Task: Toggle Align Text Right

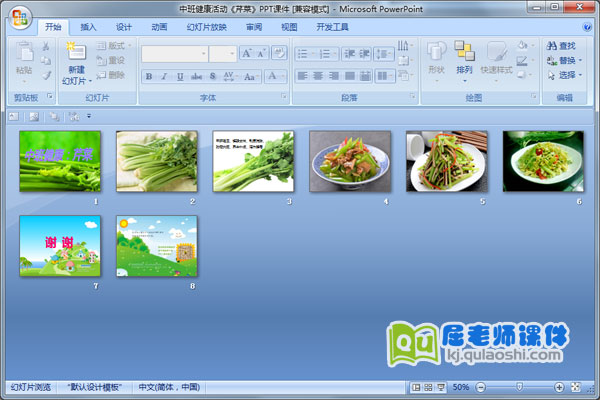Action: [334, 76]
